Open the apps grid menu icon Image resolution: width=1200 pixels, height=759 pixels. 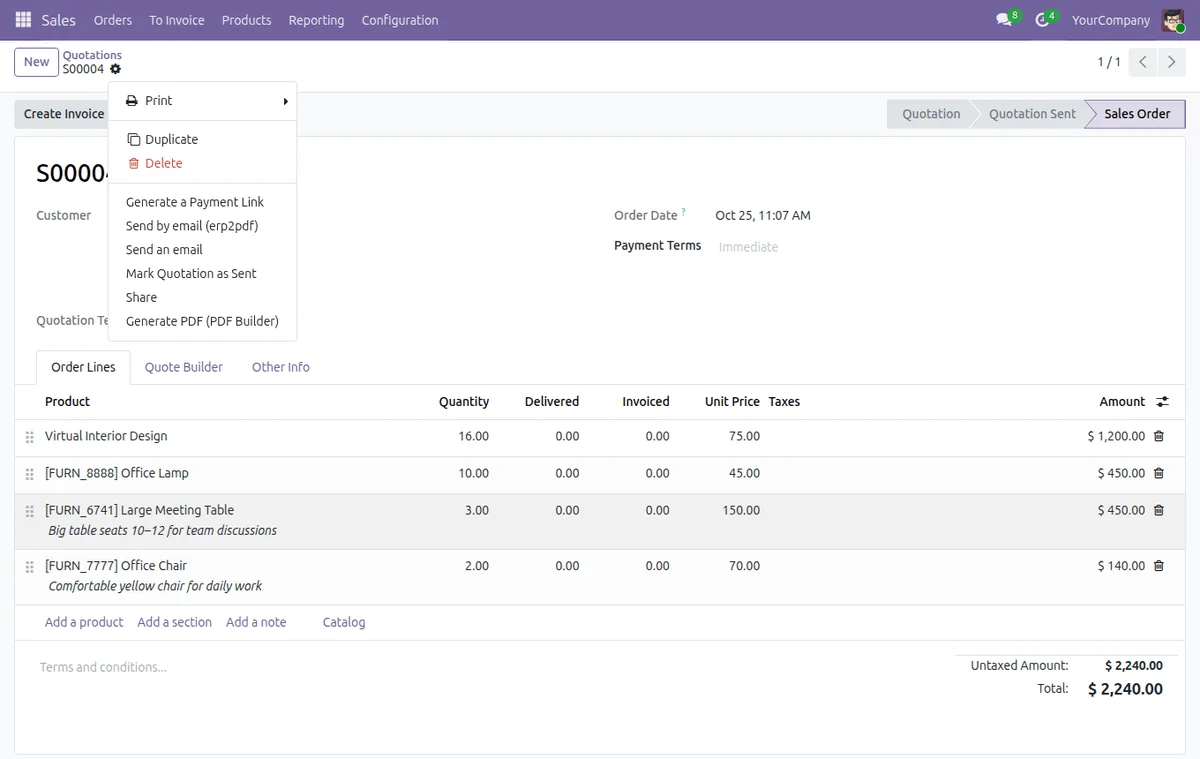[x=23, y=20]
